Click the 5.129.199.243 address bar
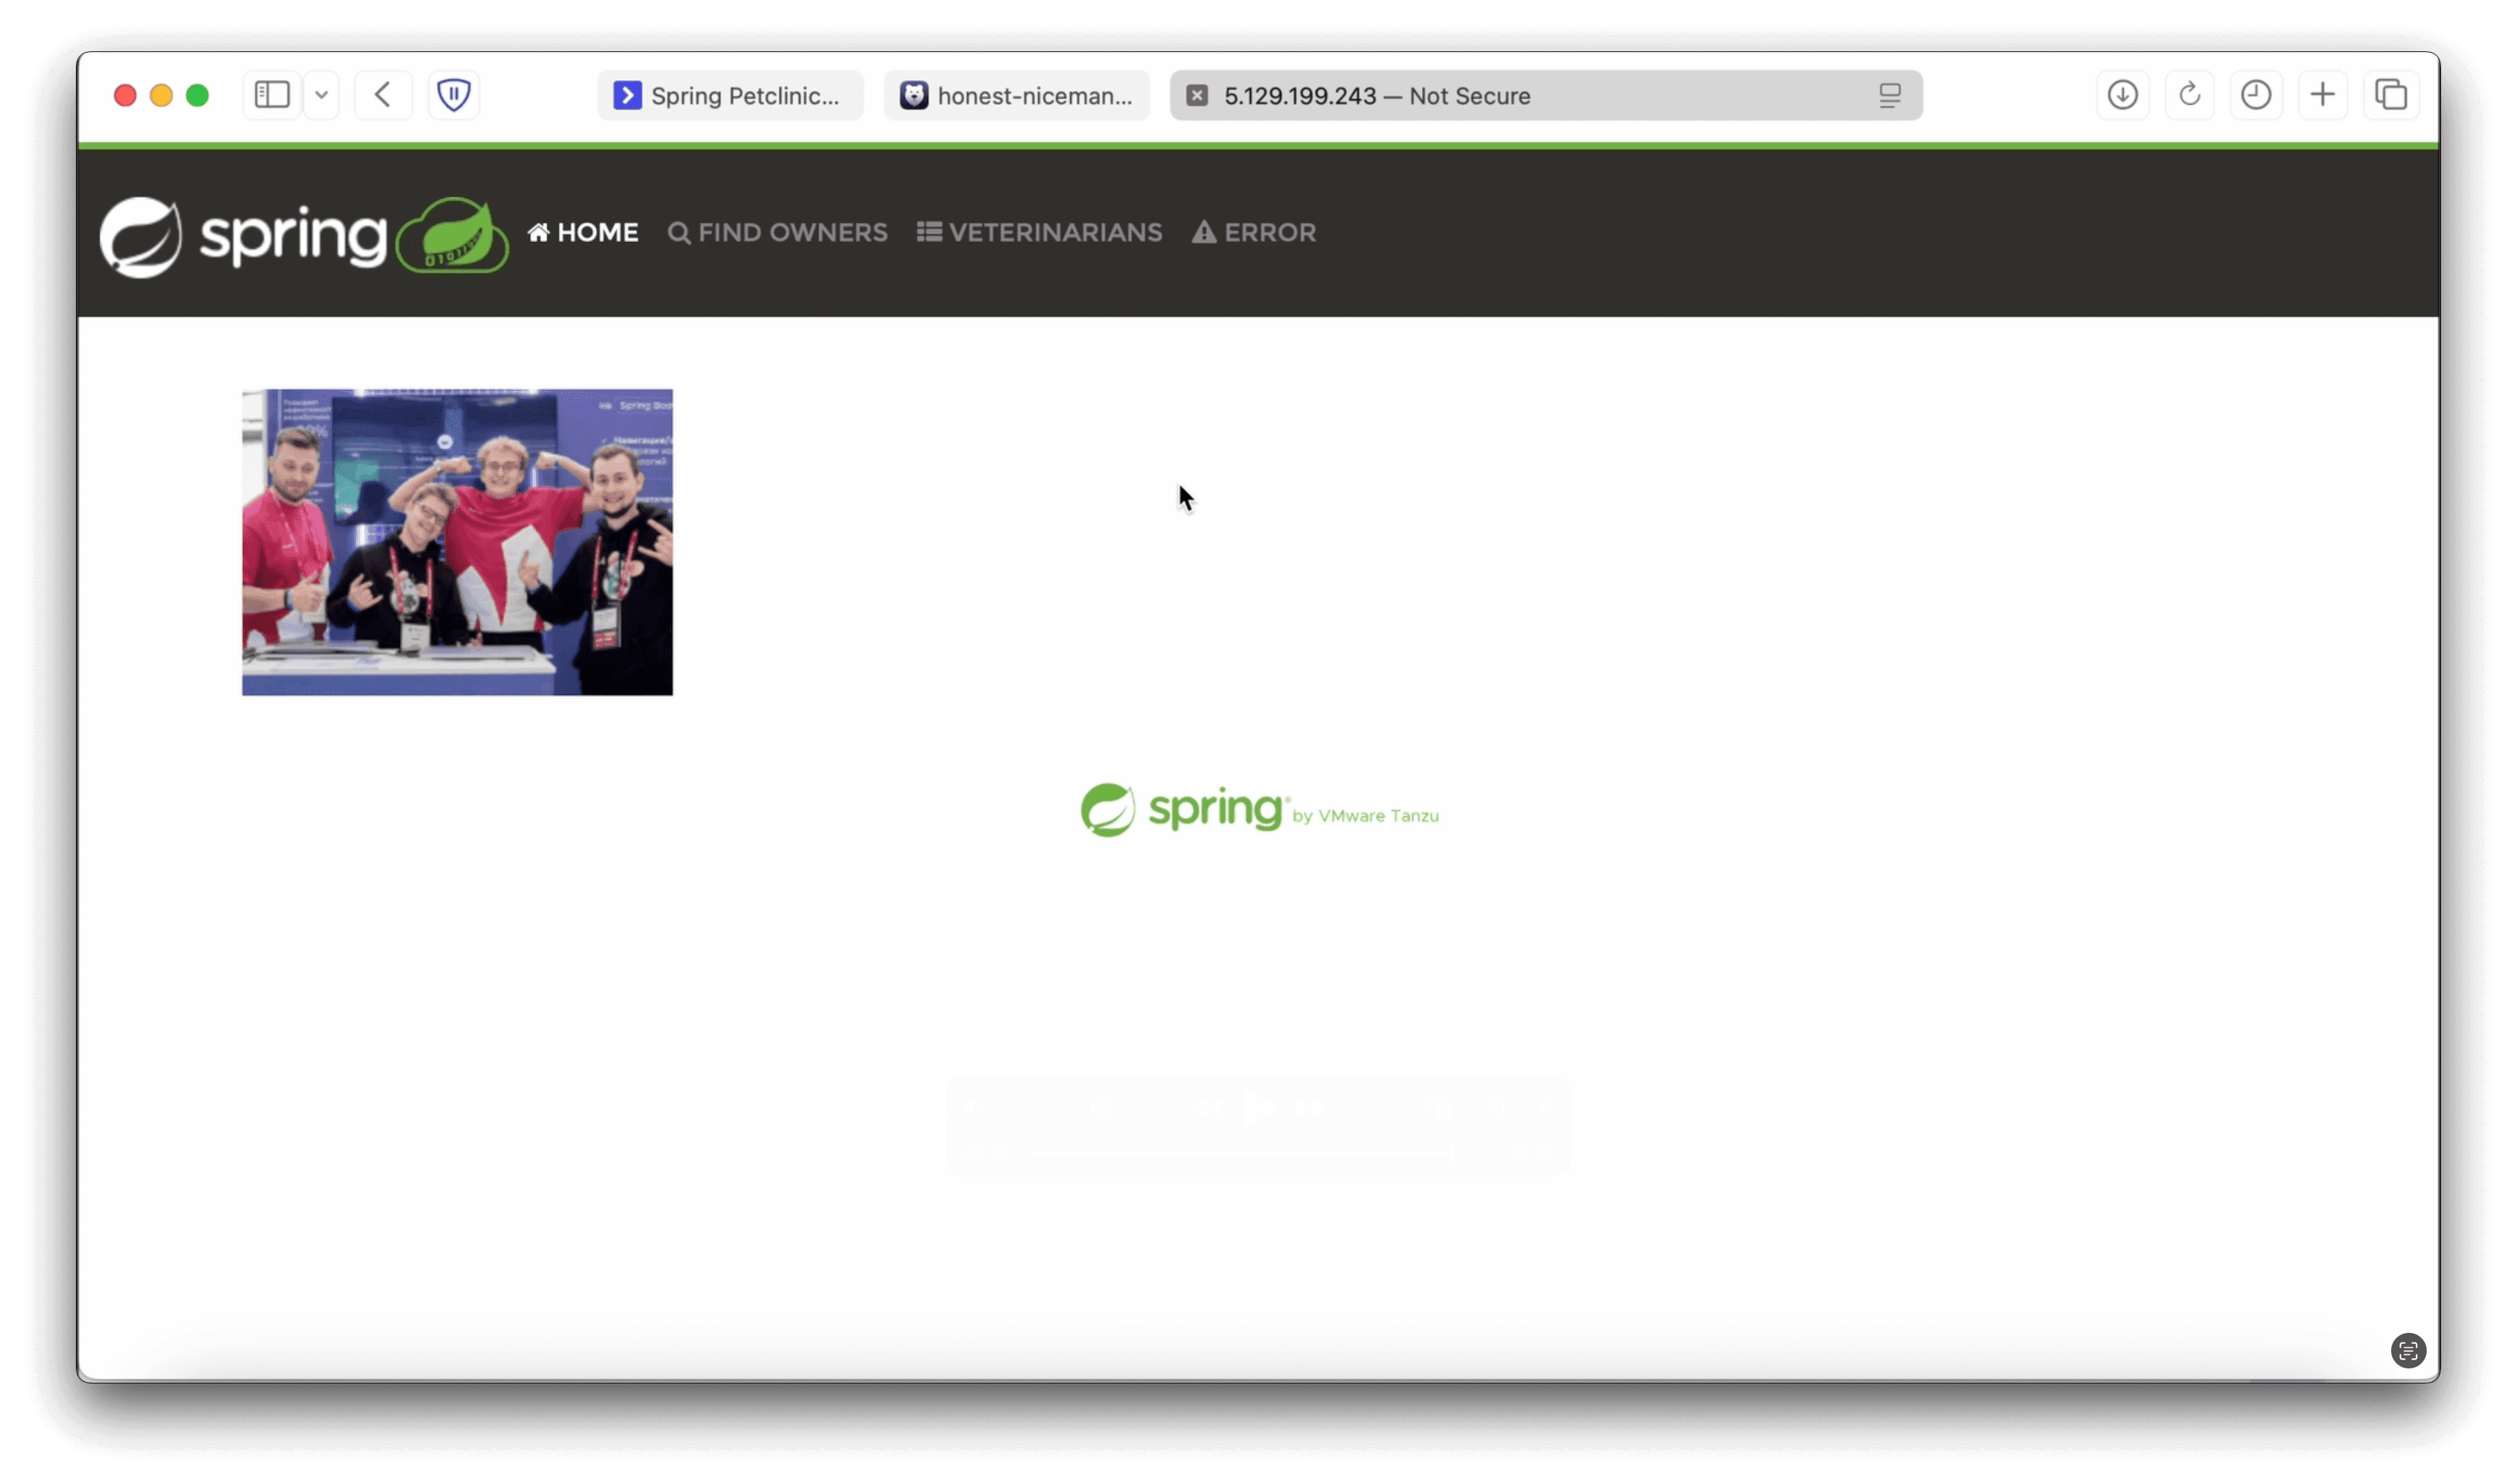Image resolution: width=2517 pixels, height=1484 pixels. point(1545,95)
